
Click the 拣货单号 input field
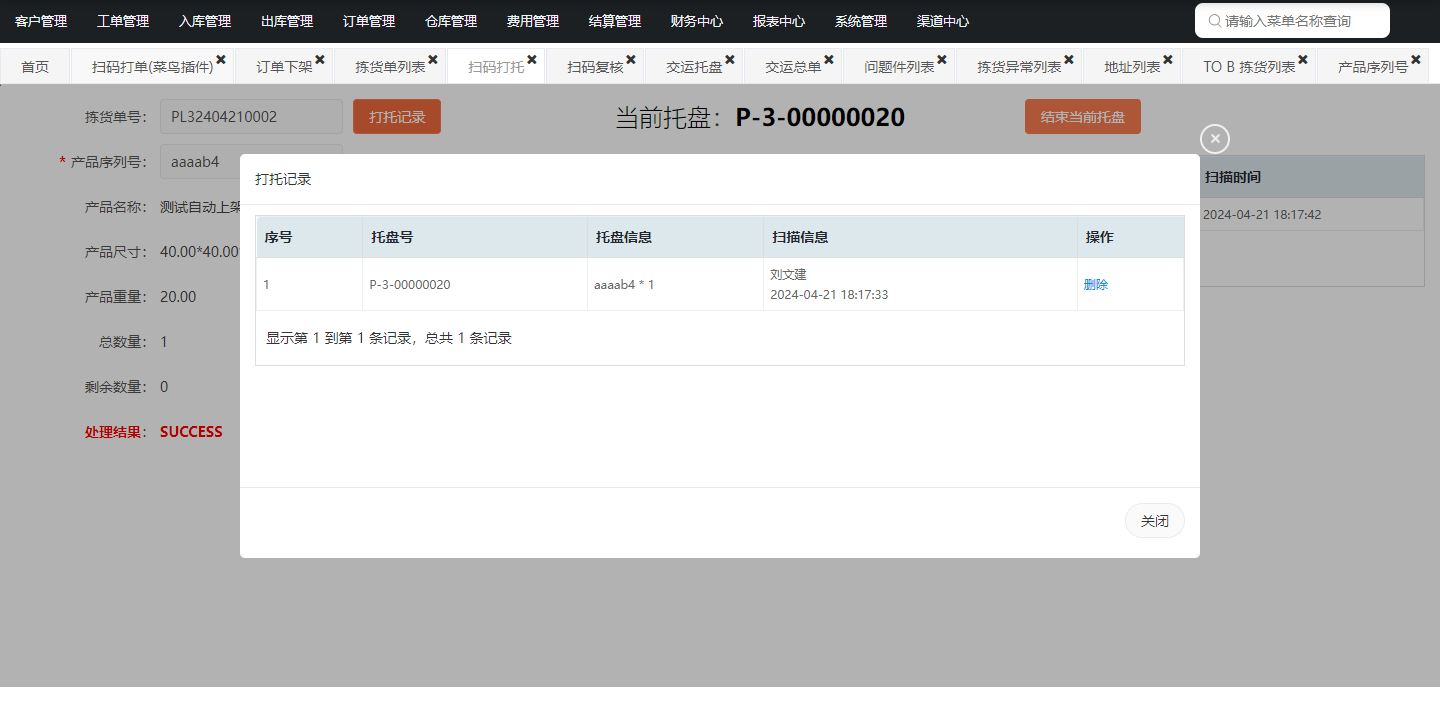click(x=251, y=116)
